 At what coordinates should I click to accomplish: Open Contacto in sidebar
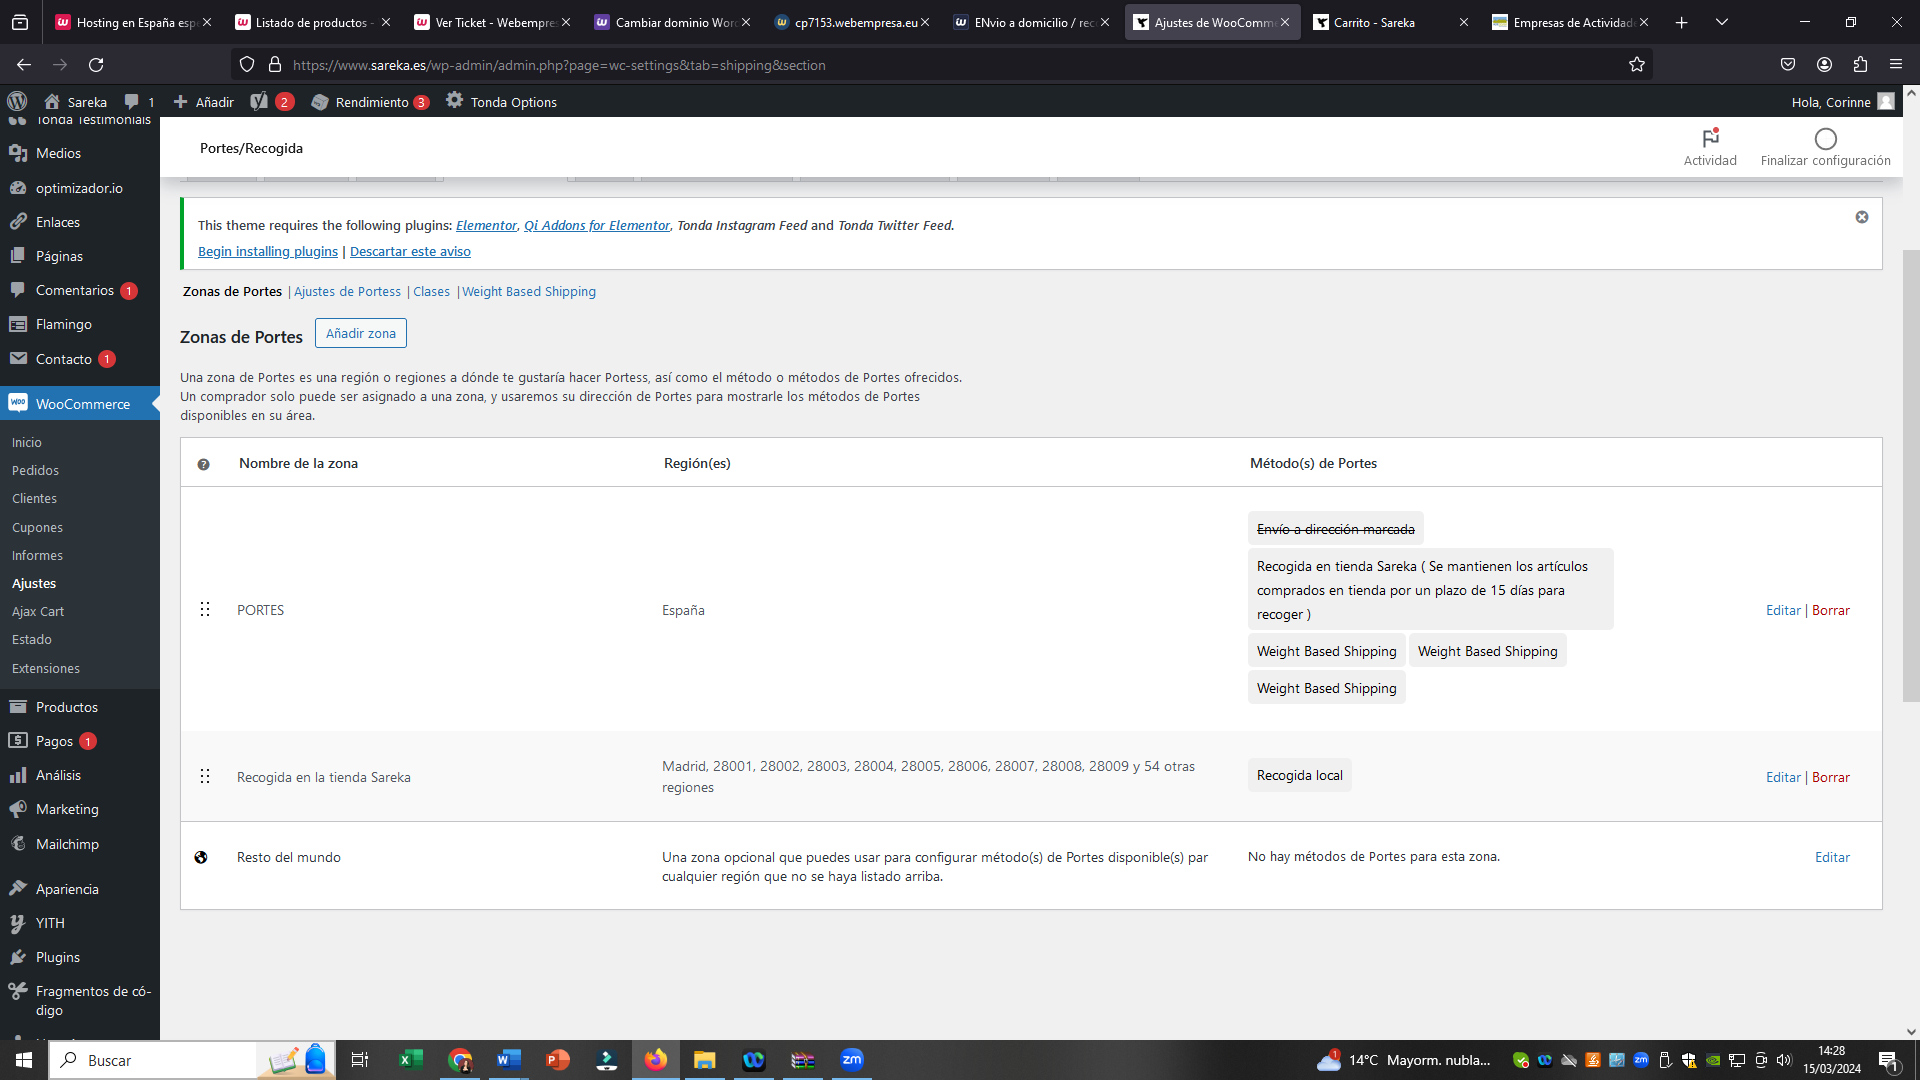tap(64, 359)
